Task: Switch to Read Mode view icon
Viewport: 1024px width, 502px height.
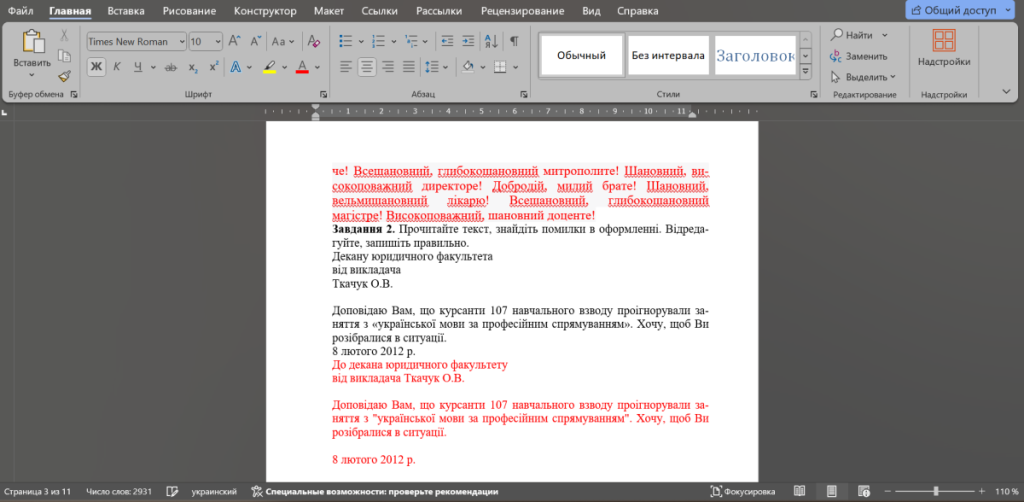Action: (799, 492)
